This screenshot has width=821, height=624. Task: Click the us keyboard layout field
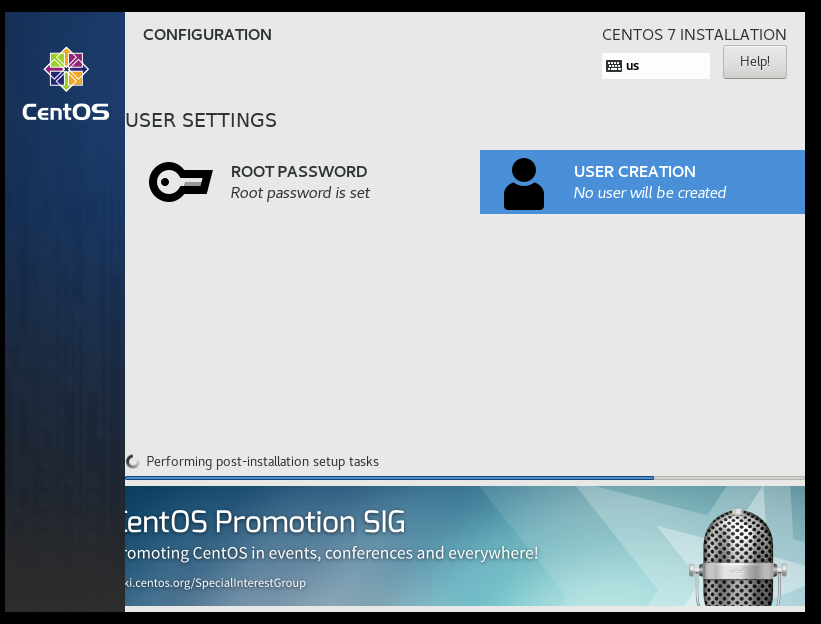tap(656, 66)
